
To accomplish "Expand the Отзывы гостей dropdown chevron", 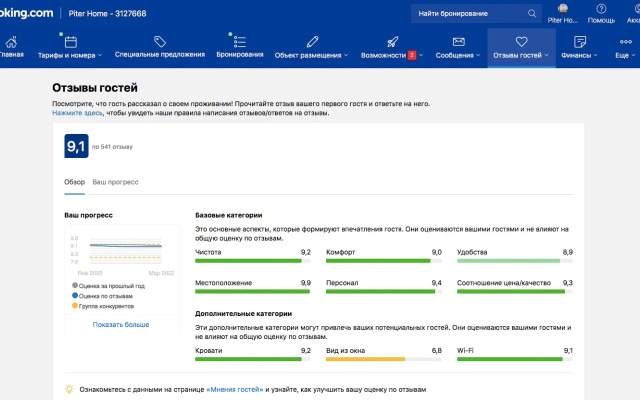I will click(x=547, y=56).
